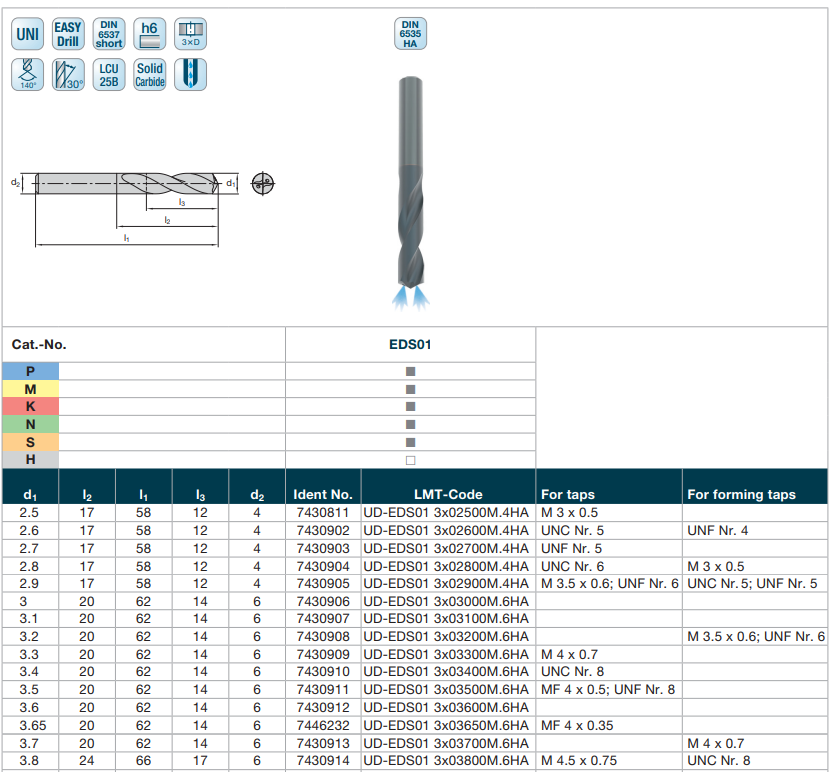Select Ident No. 7430912
The height and width of the screenshot is (772, 836).
point(323,707)
